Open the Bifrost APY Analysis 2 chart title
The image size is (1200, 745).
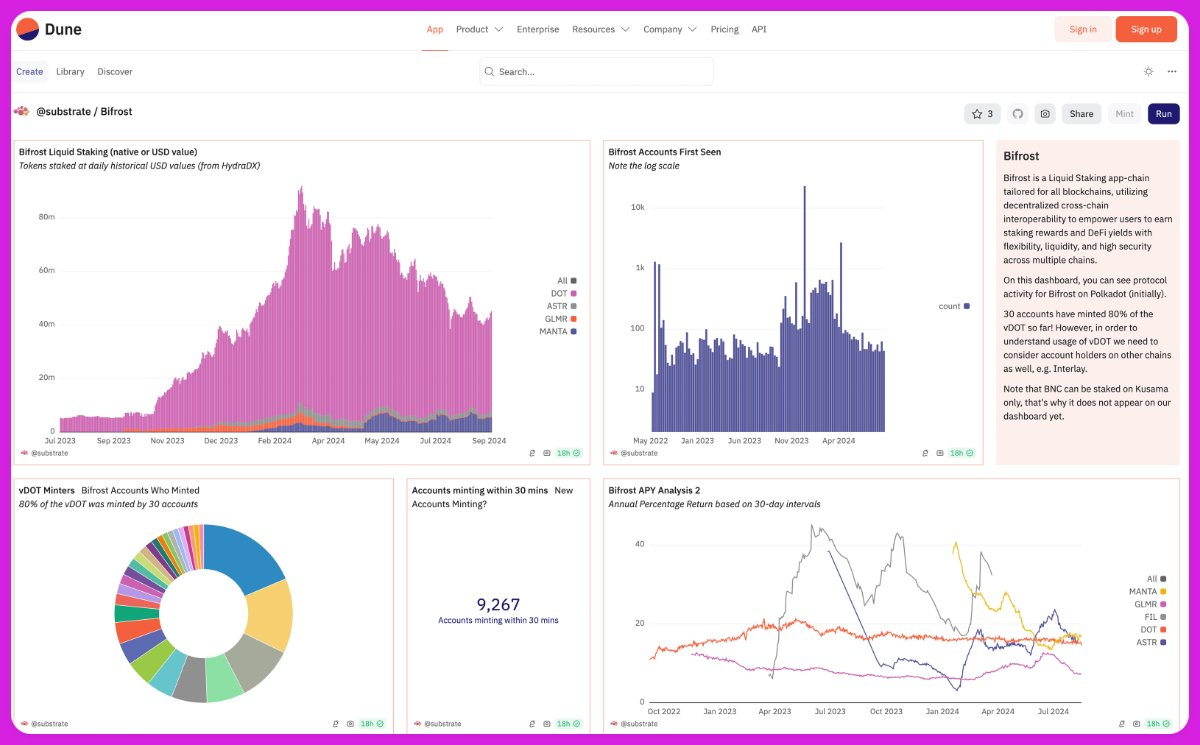click(x=654, y=490)
